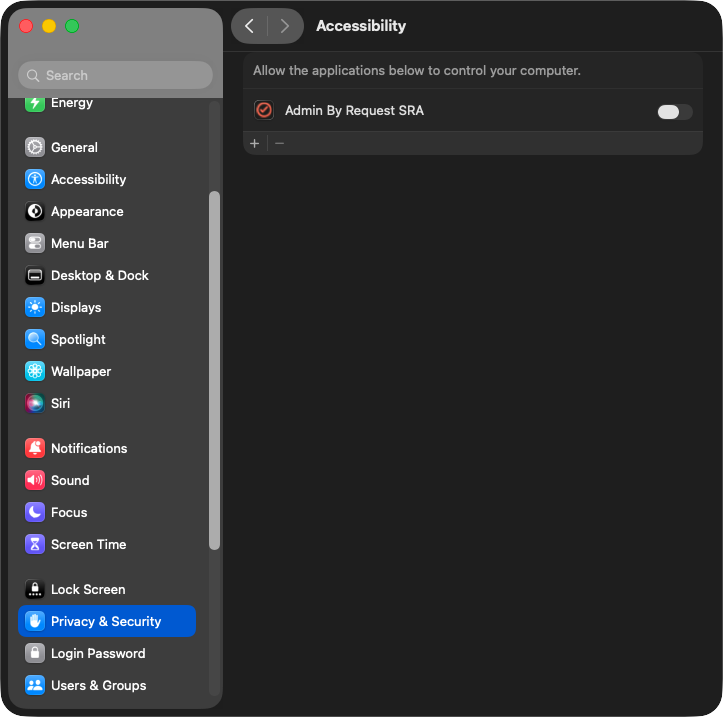The width and height of the screenshot is (723, 717).
Task: Go forward using the right chevron
Action: point(285,26)
